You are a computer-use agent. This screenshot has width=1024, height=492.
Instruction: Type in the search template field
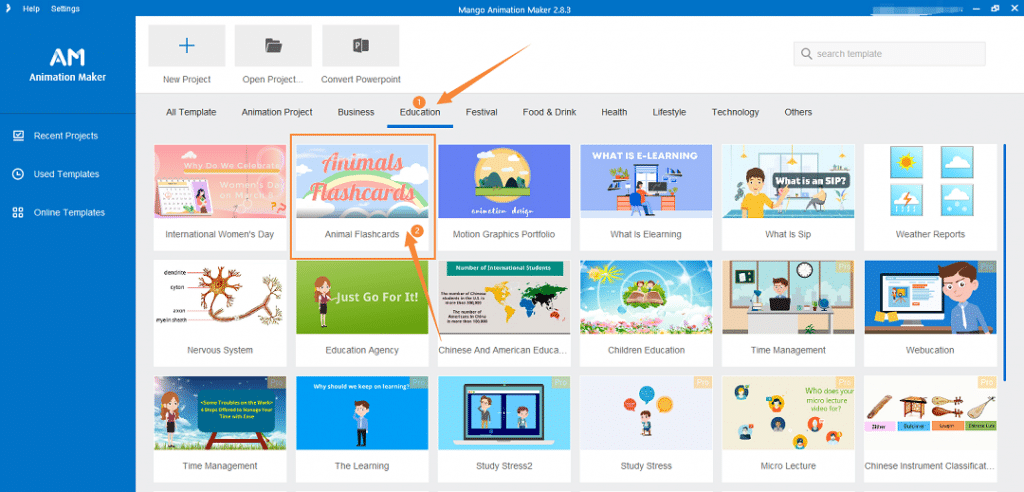(x=895, y=54)
